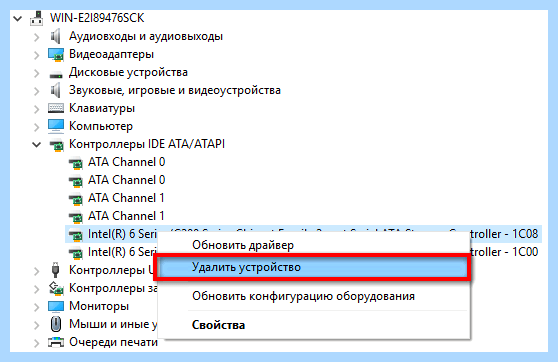Choose Обновить драйвер from context menu
Viewport: 558px width, 362px height.
click(x=314, y=245)
